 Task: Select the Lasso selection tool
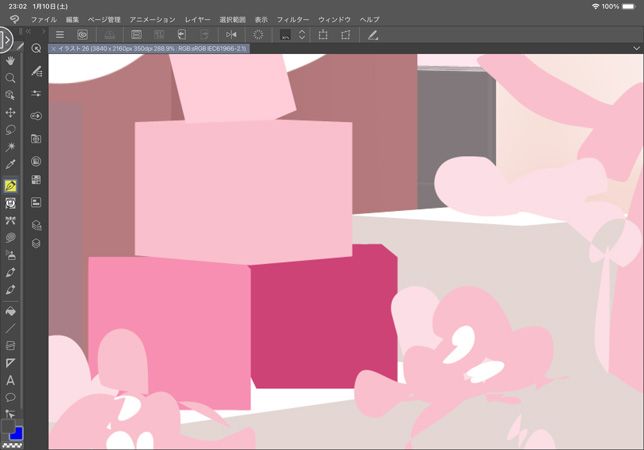(11, 130)
